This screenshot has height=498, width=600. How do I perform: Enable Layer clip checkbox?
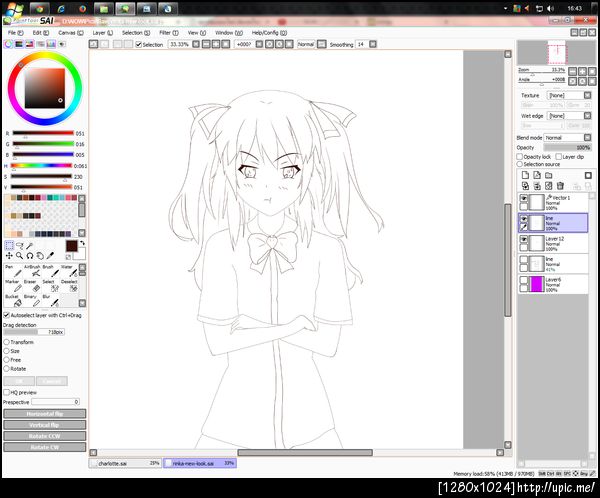tap(559, 157)
